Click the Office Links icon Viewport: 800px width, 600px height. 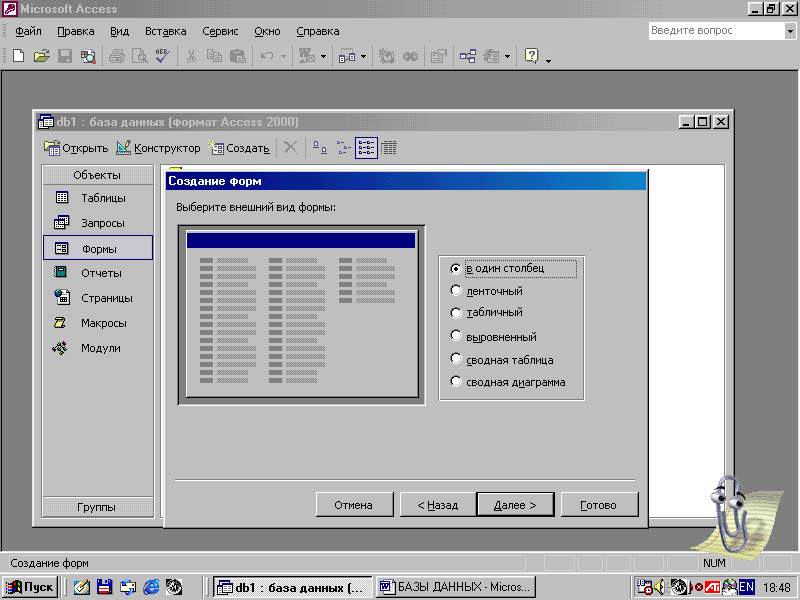point(307,56)
